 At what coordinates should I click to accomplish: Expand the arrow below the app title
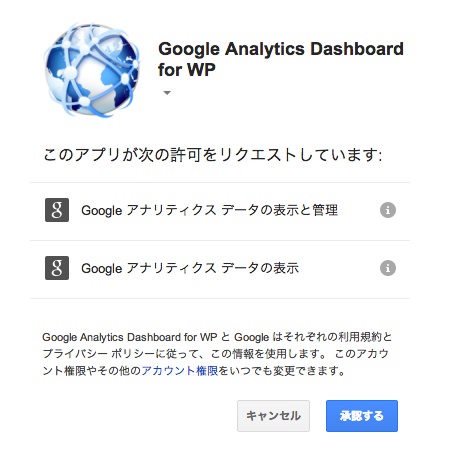pyautogui.click(x=167, y=93)
